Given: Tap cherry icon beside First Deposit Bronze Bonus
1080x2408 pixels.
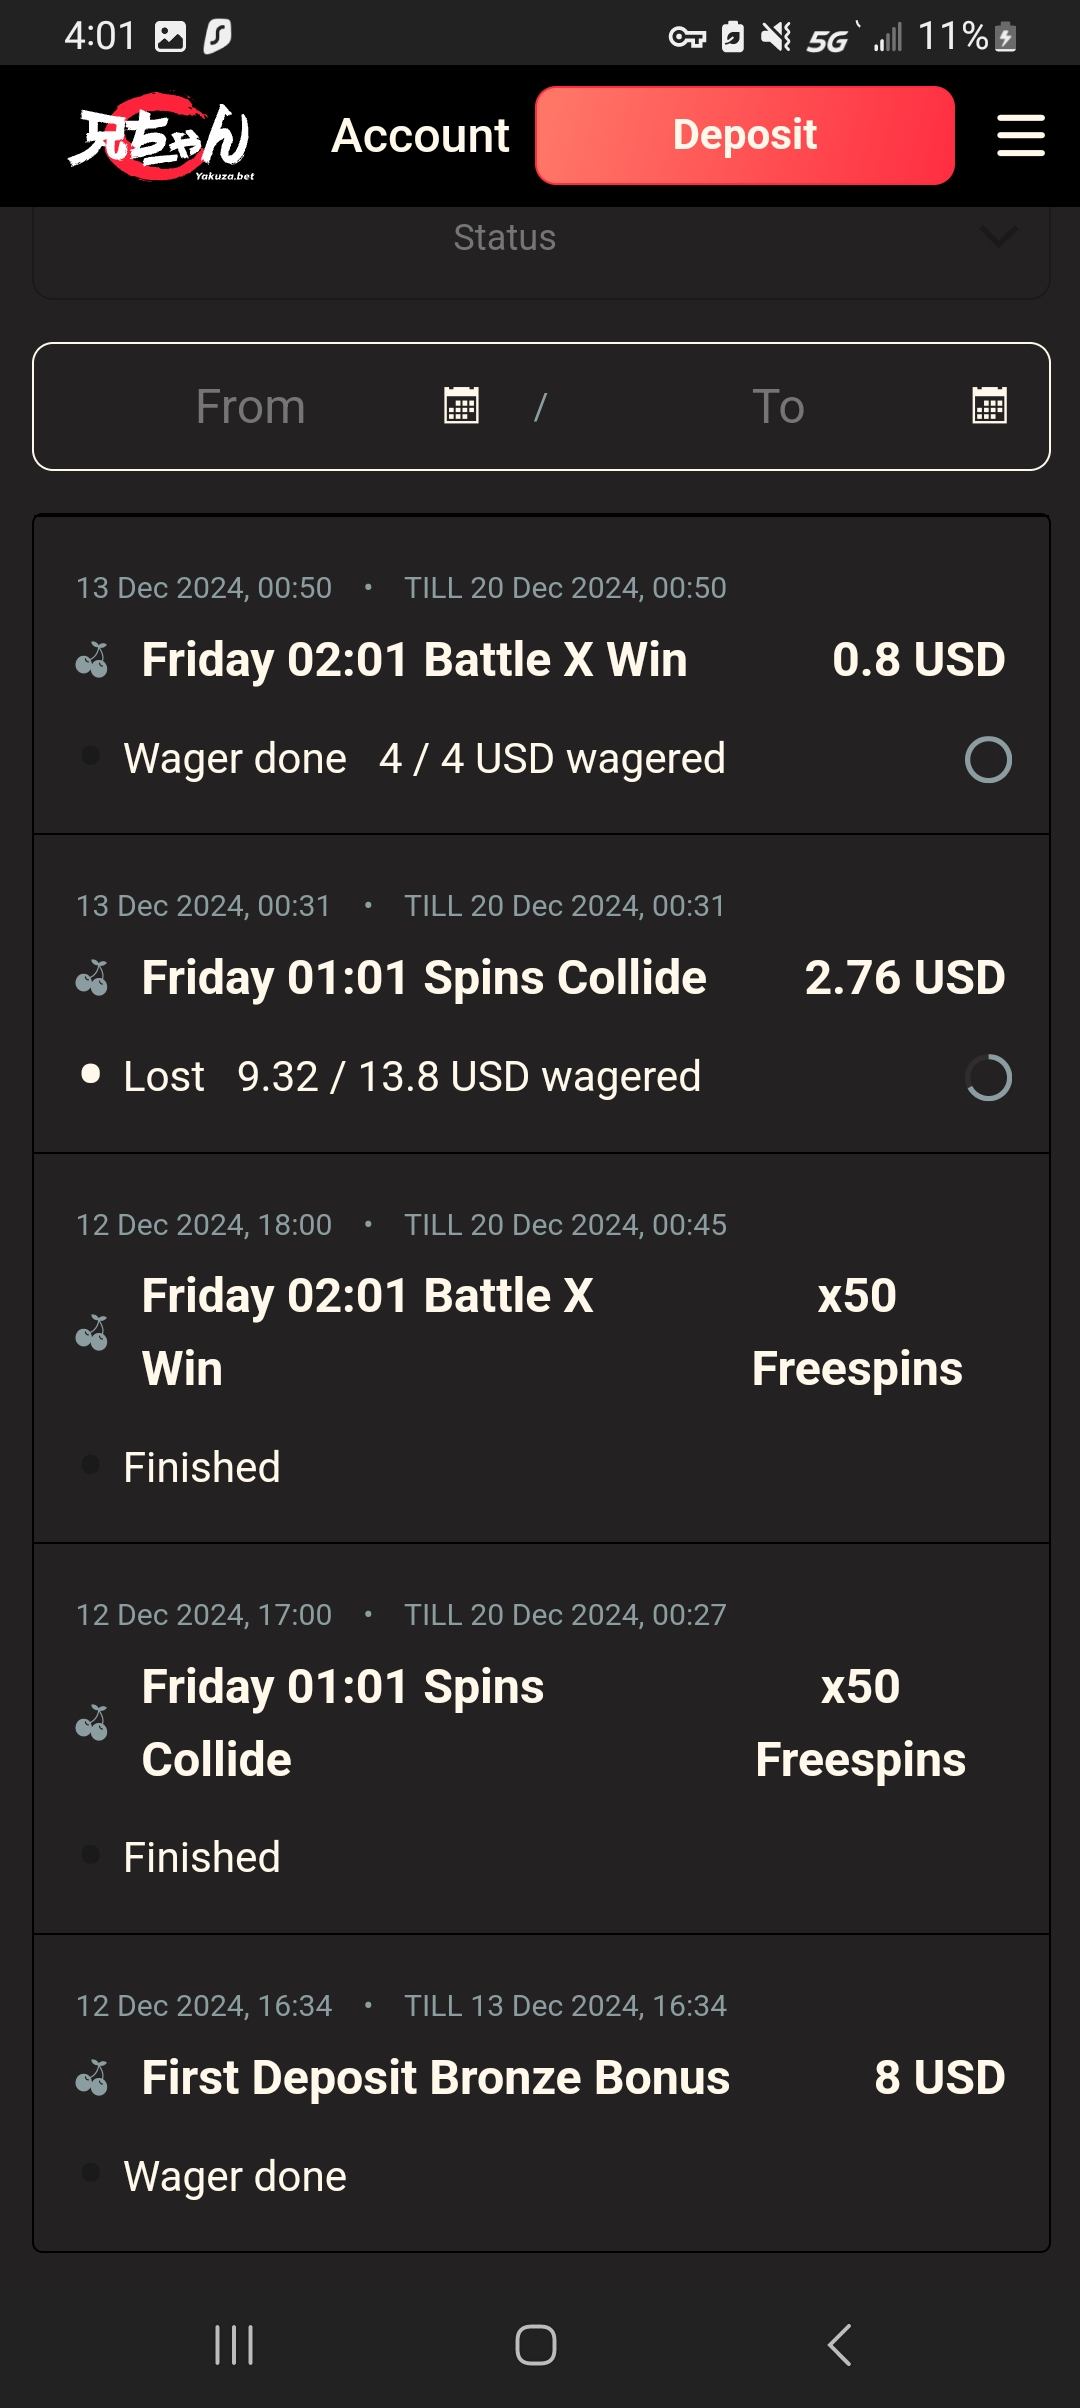Looking at the screenshot, I should tap(92, 2078).
